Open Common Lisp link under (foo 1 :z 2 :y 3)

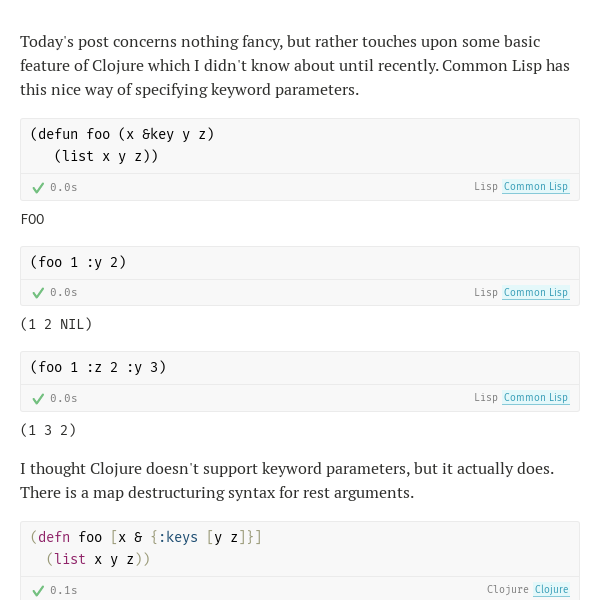click(x=536, y=398)
